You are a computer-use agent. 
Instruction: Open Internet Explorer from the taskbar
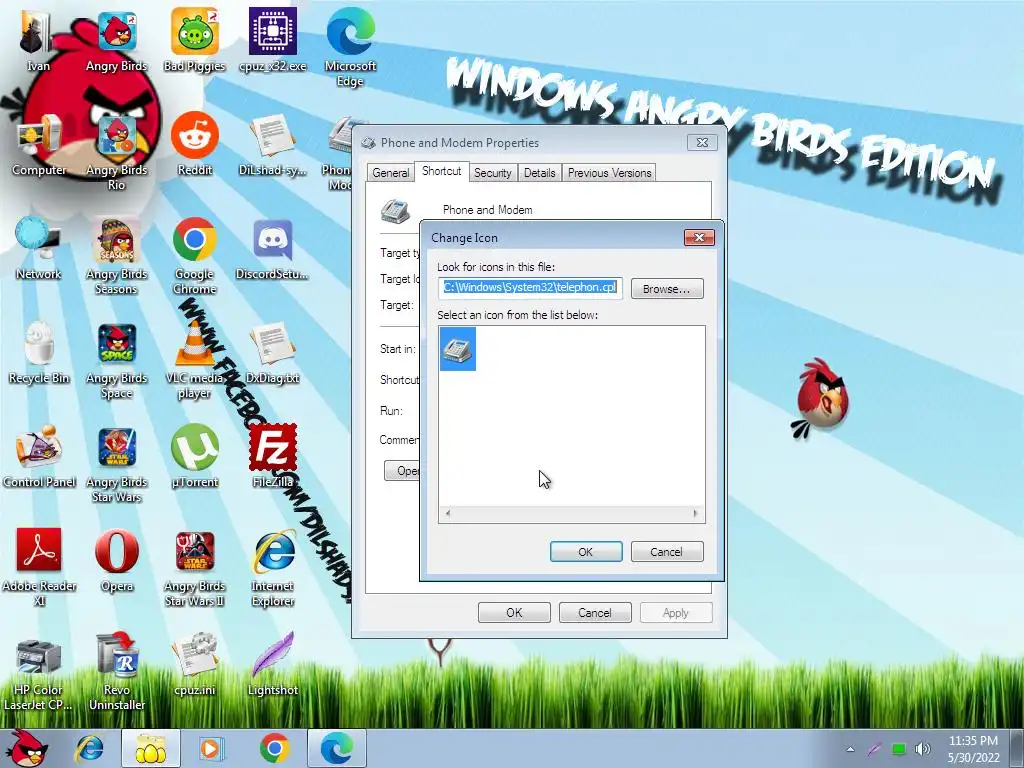tap(89, 748)
